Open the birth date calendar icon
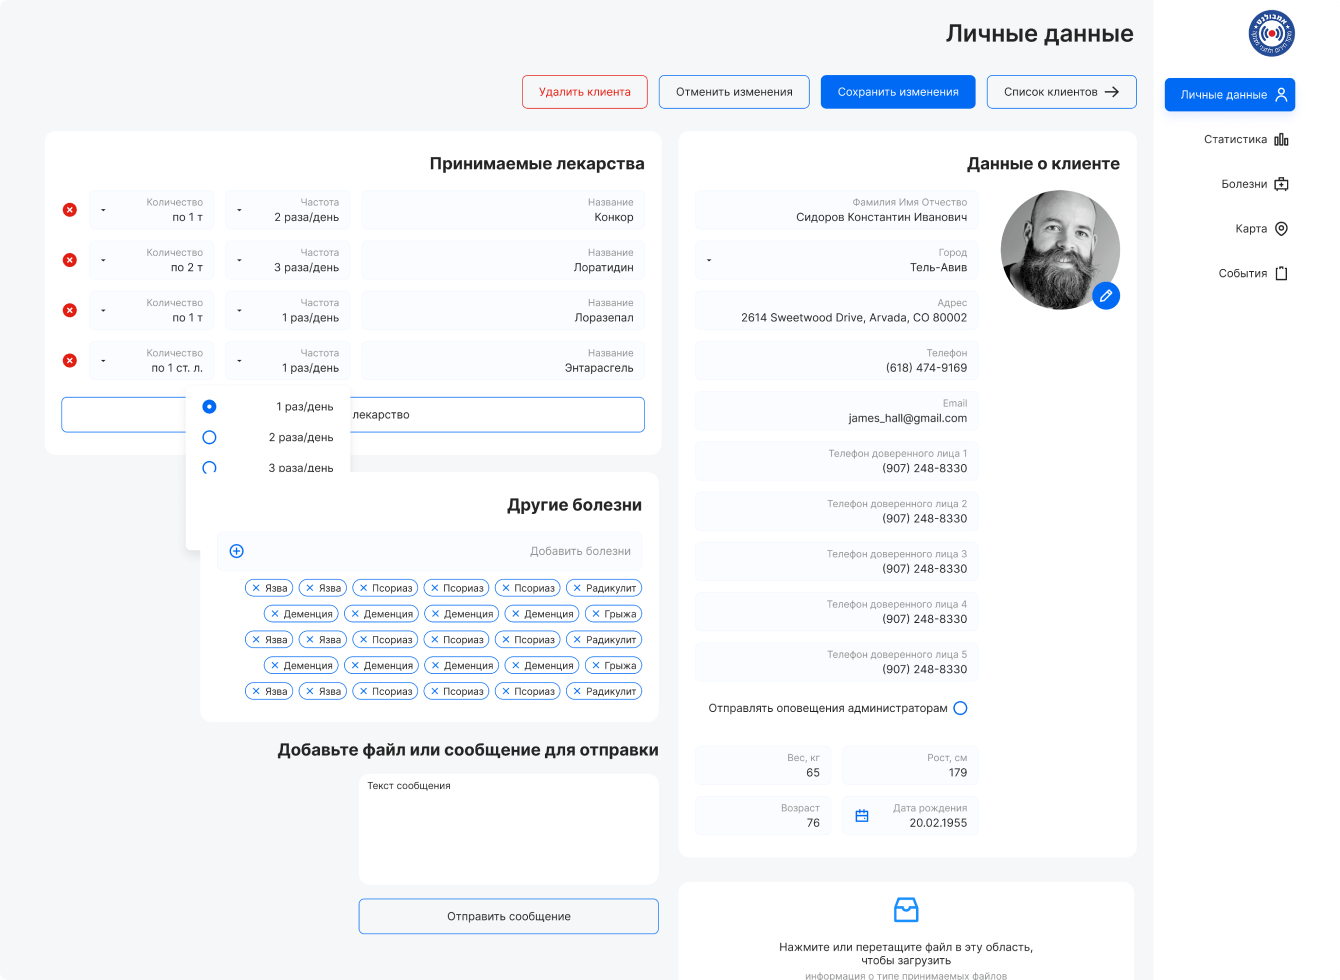1340x980 pixels. (862, 816)
